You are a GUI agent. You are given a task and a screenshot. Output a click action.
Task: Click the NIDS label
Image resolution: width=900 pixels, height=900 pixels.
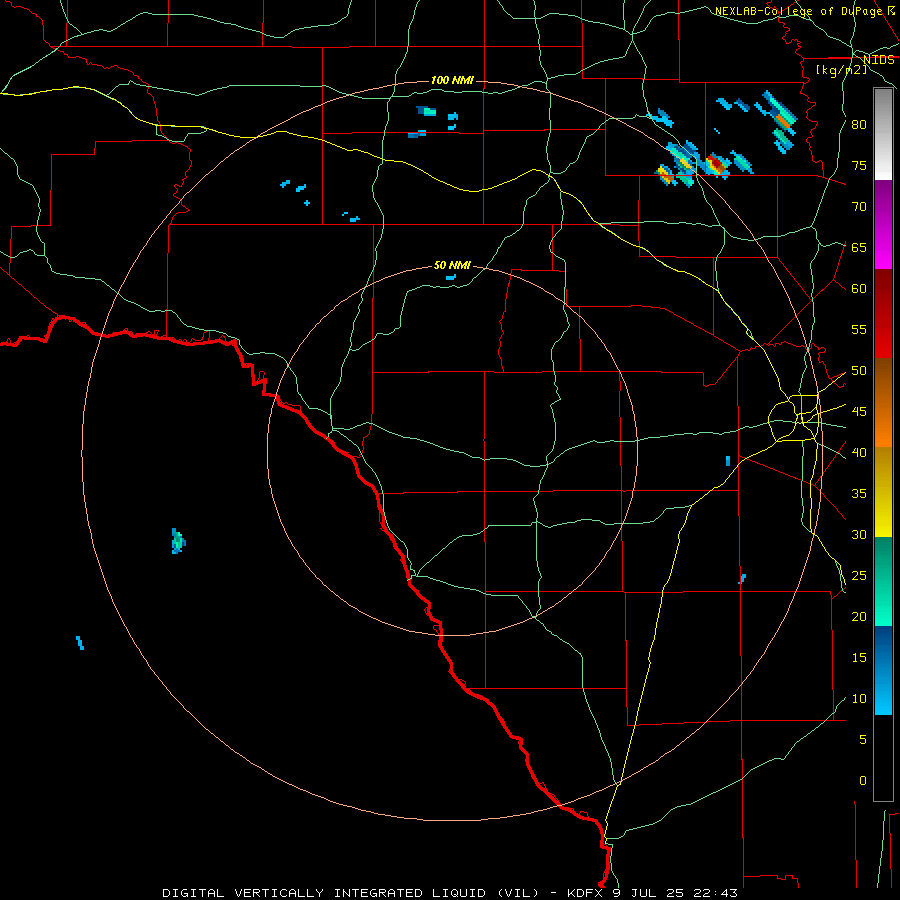879,59
